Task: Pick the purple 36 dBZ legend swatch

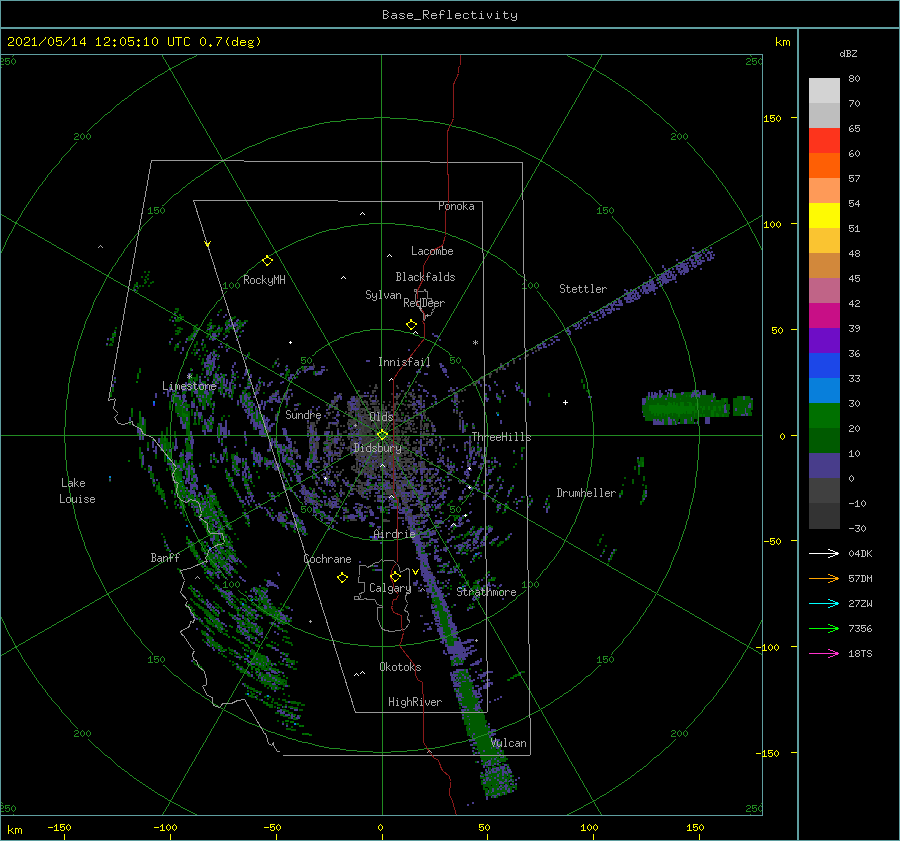Action: (824, 341)
